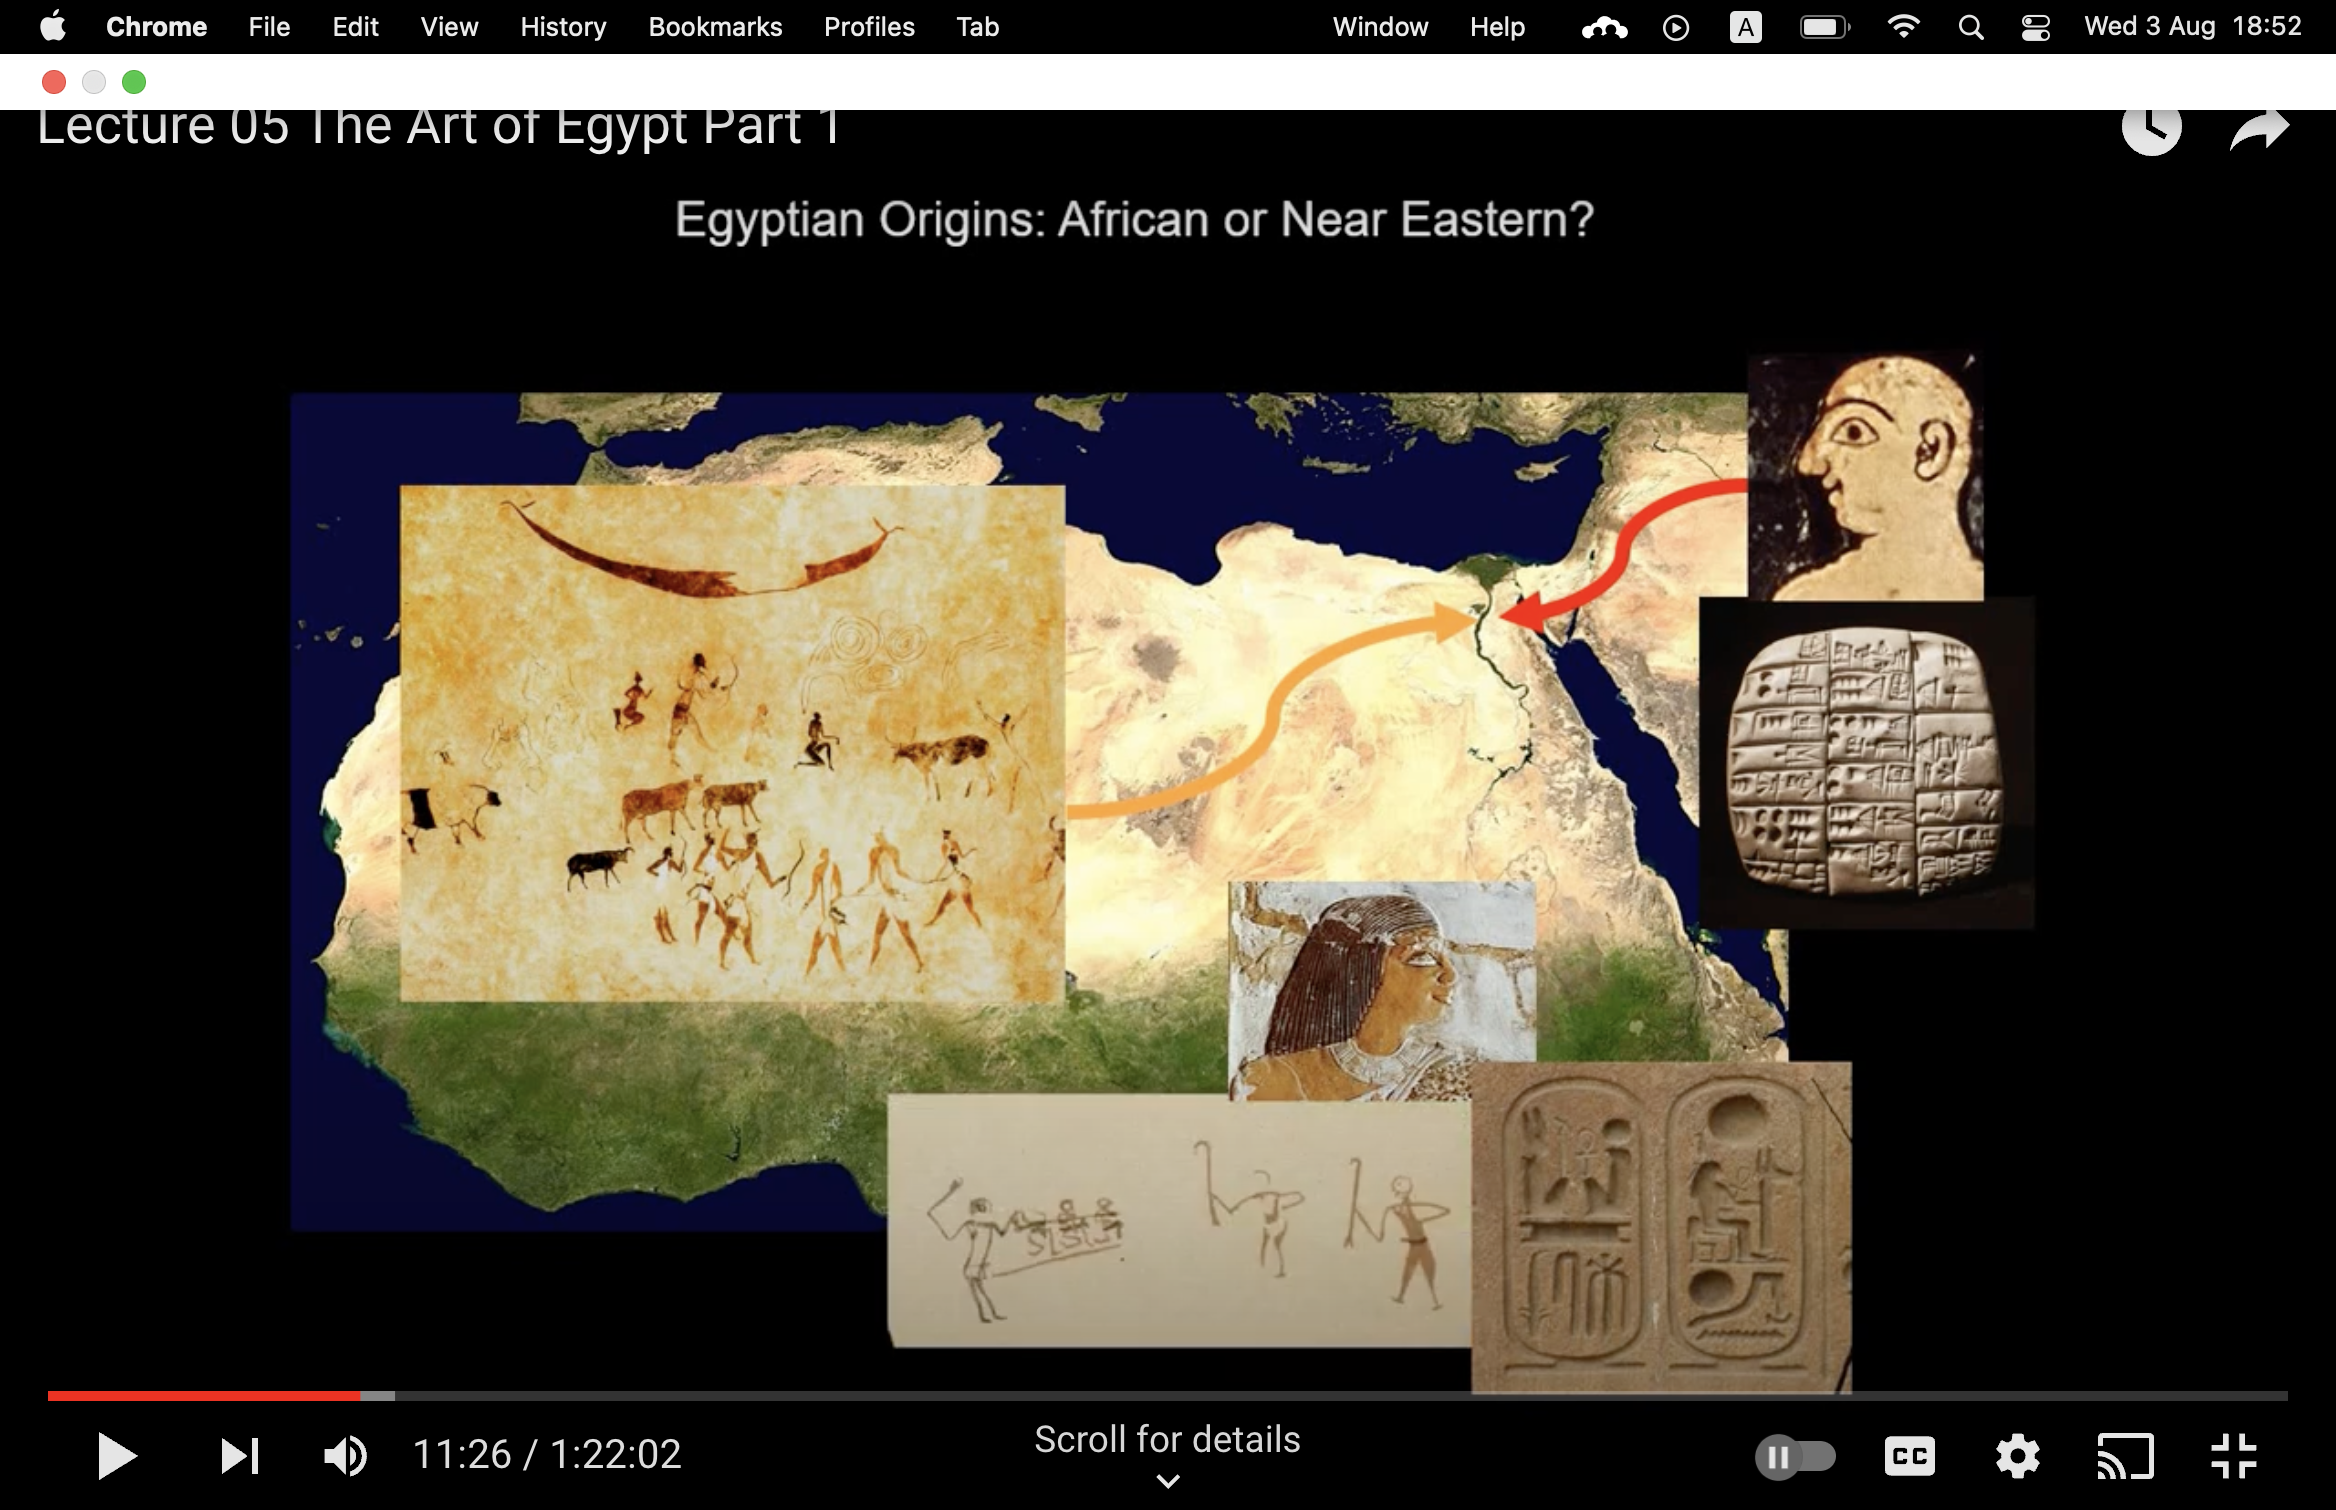Open the Wi-Fi status dropdown

1903,27
